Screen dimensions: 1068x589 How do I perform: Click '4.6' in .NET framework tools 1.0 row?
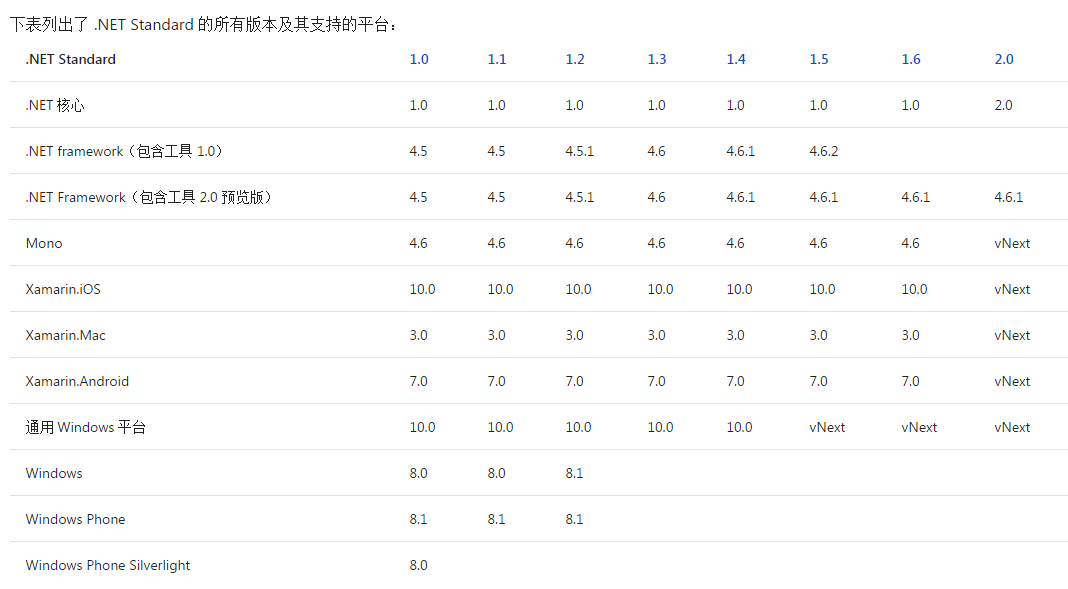[656, 151]
